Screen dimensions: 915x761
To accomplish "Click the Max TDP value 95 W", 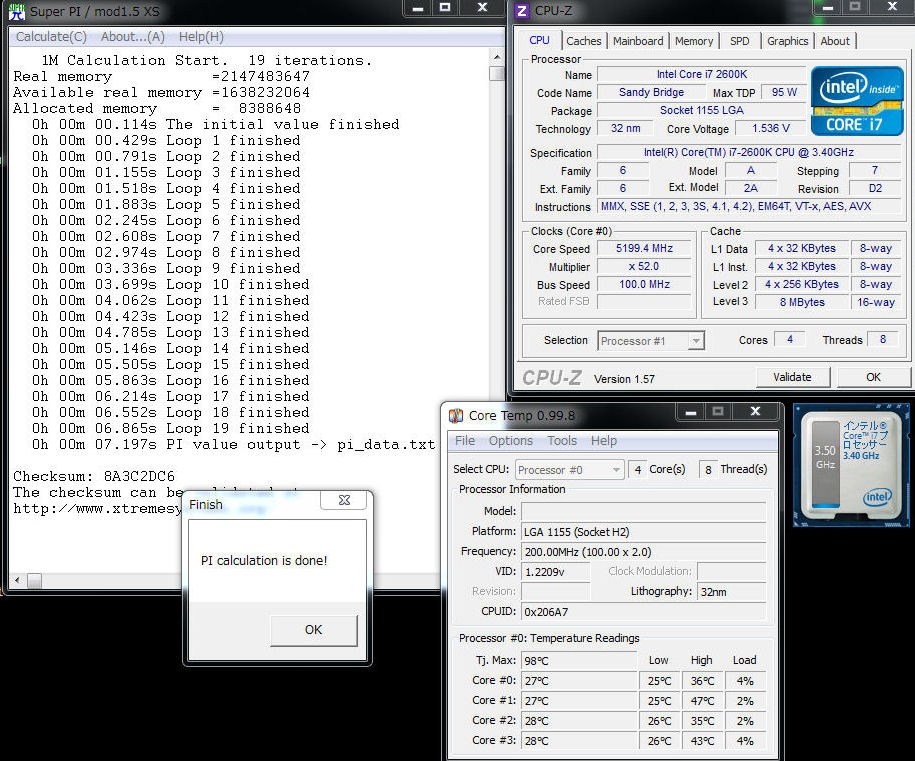I will point(784,92).
